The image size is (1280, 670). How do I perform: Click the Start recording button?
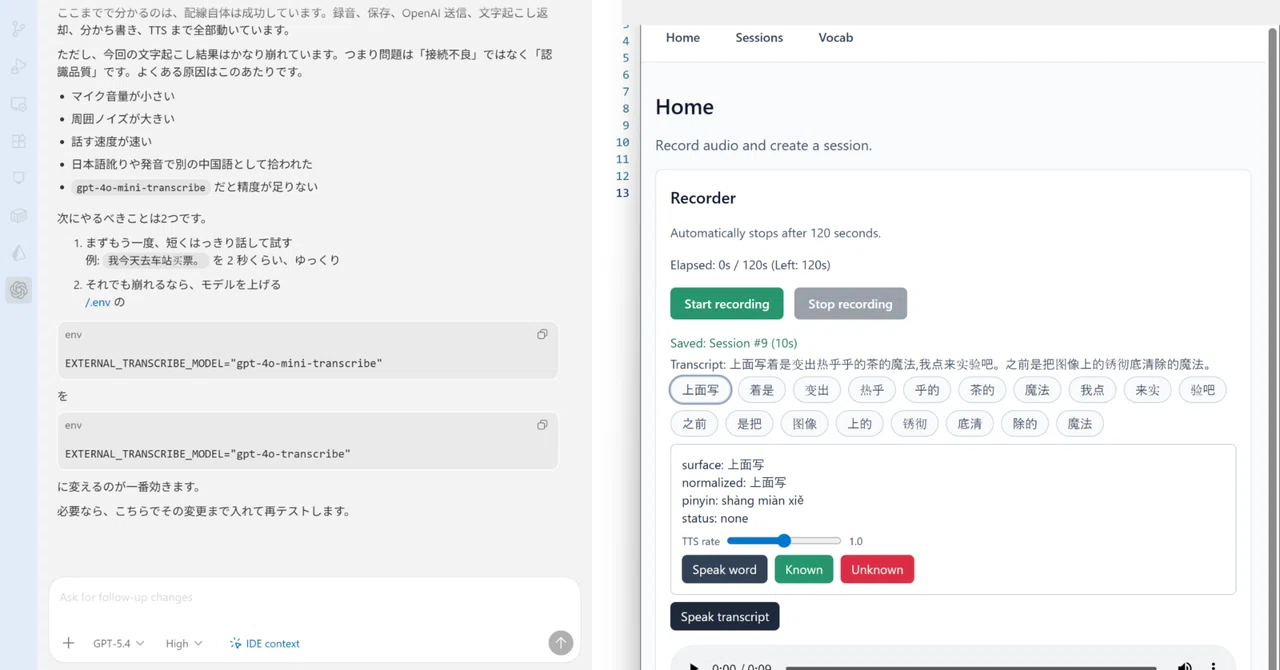tap(727, 304)
